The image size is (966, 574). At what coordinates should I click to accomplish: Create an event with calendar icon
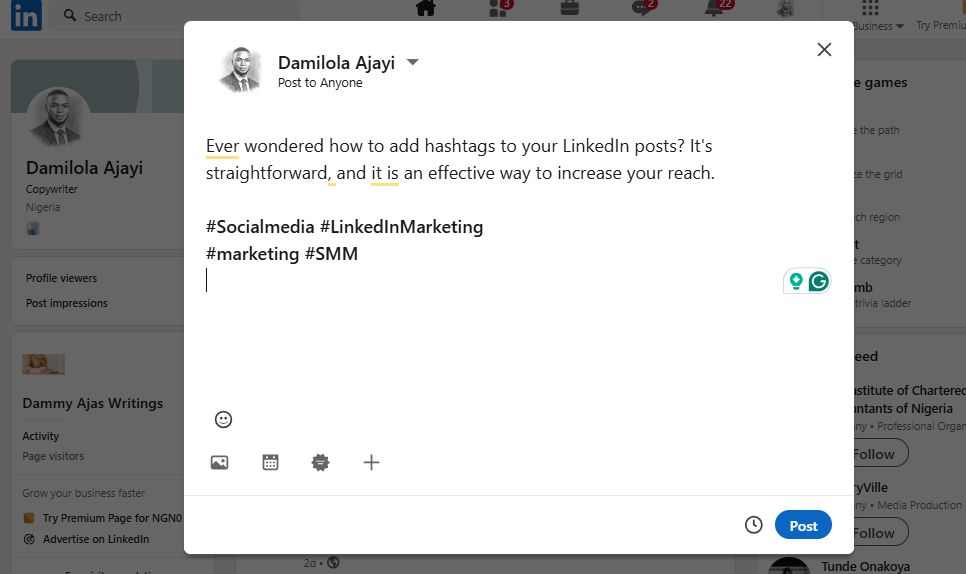click(270, 463)
